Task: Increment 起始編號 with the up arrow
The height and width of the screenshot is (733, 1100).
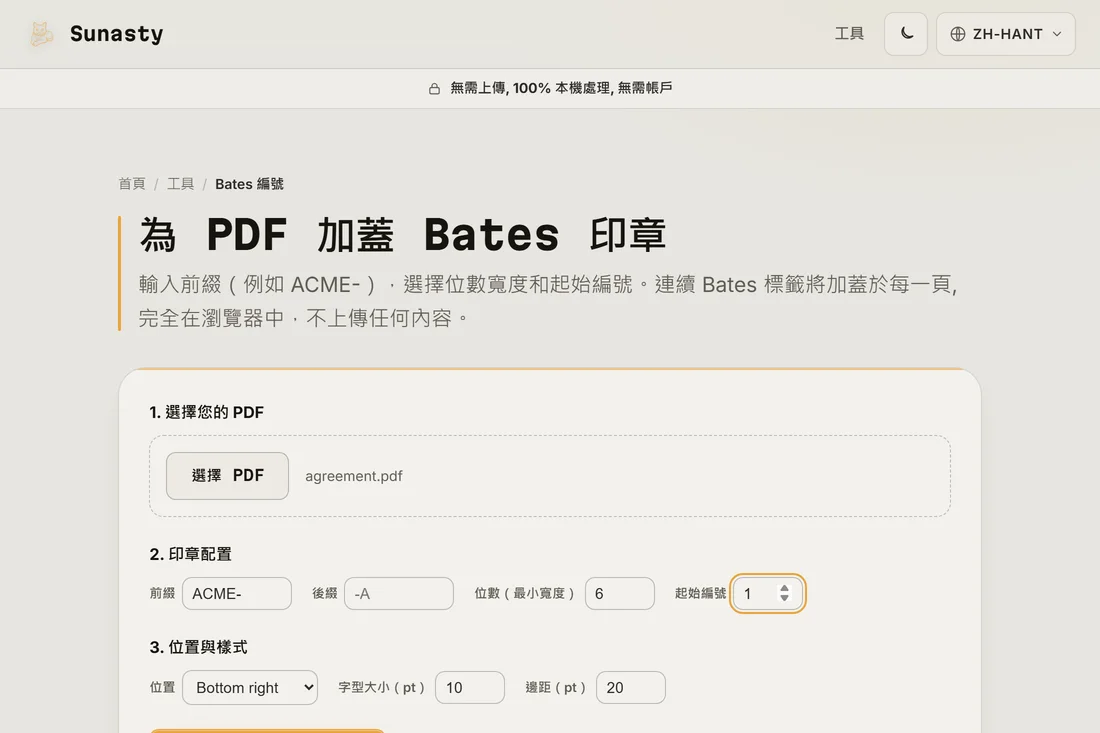Action: point(784,589)
